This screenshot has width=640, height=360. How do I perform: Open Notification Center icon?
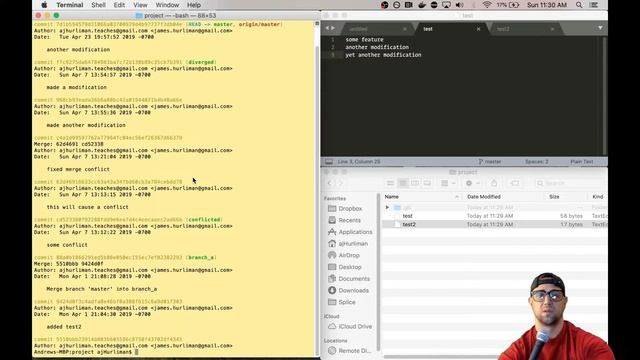(x=594, y=5)
